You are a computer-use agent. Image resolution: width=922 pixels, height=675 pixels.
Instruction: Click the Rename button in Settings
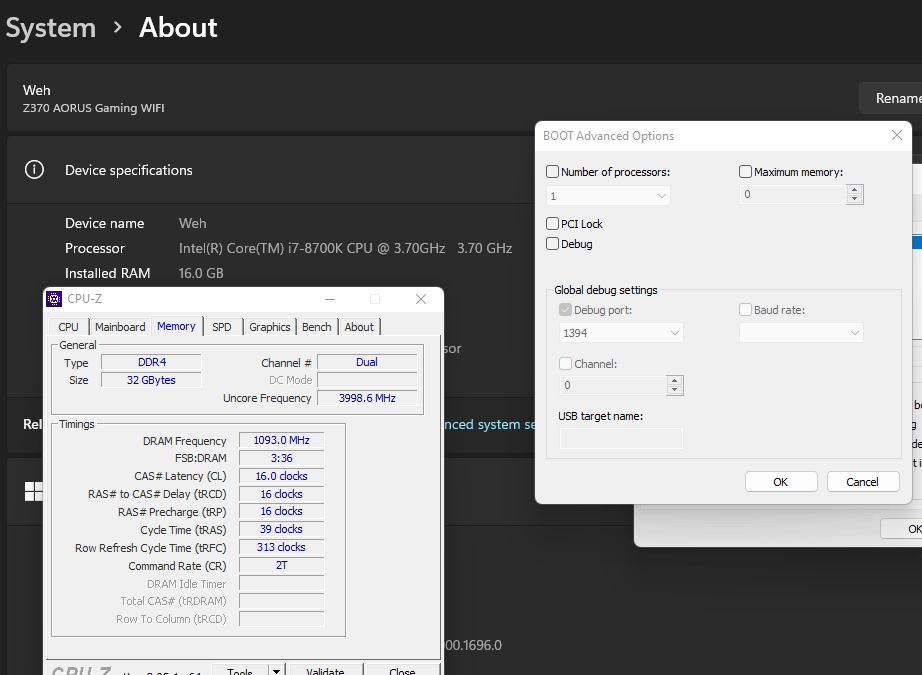click(891, 98)
